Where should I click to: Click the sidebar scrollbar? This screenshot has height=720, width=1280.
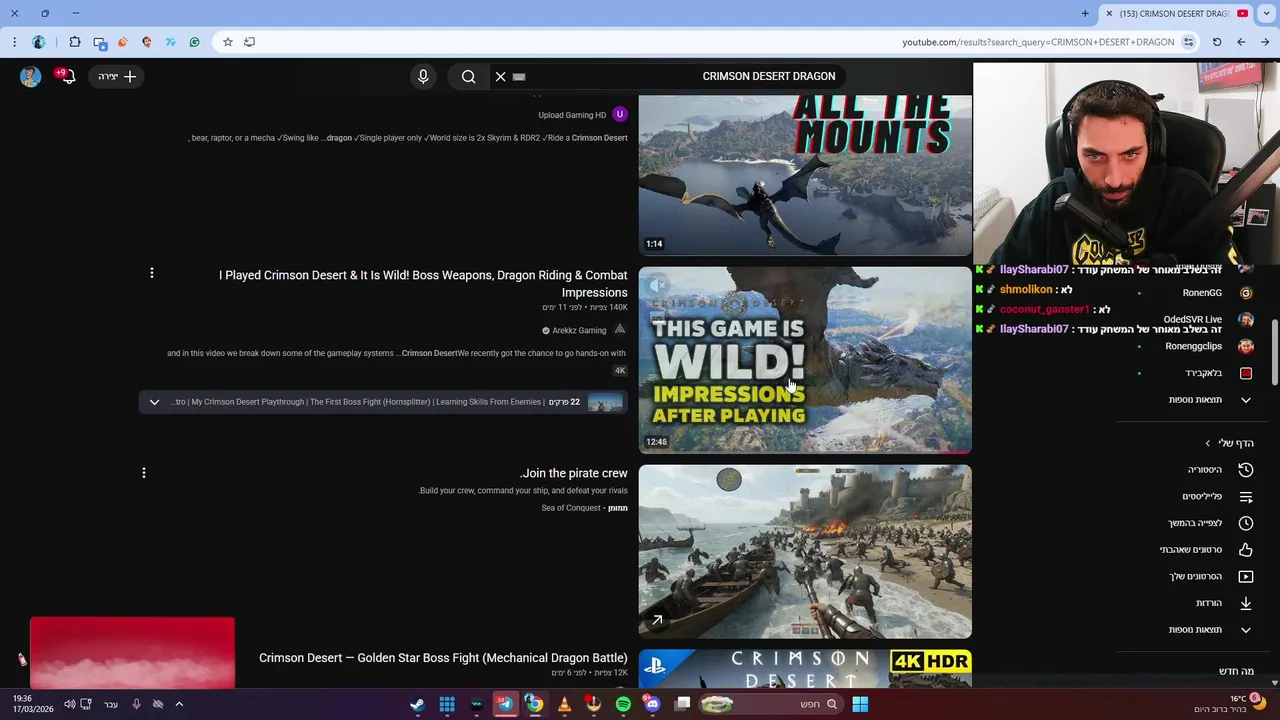tap(1274, 352)
